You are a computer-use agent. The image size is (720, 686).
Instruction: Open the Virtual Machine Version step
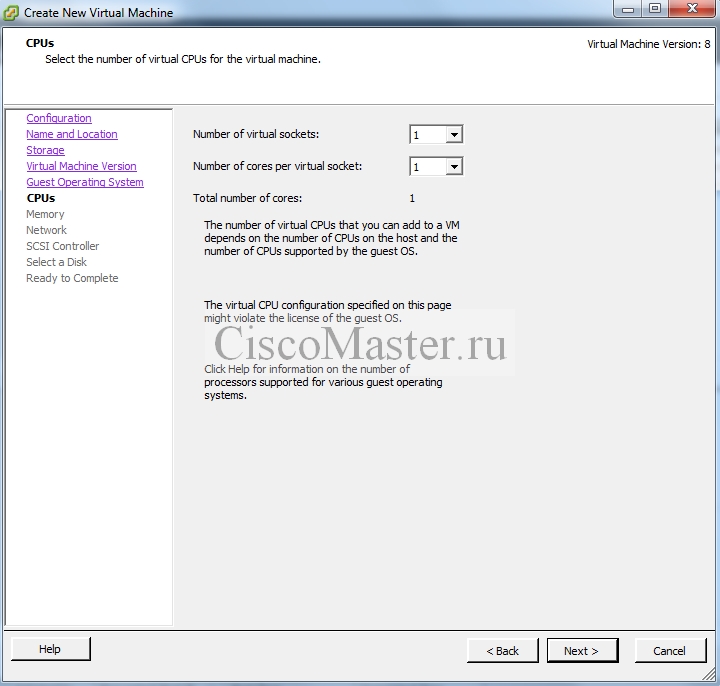(81, 166)
